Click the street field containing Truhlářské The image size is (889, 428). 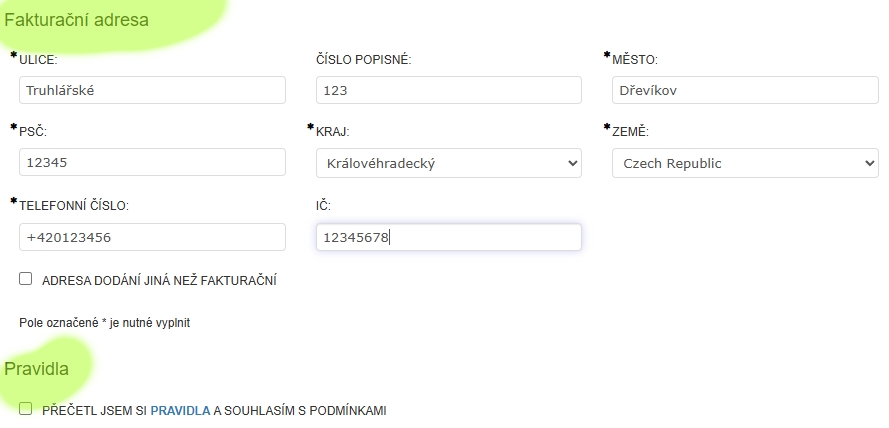click(152, 90)
